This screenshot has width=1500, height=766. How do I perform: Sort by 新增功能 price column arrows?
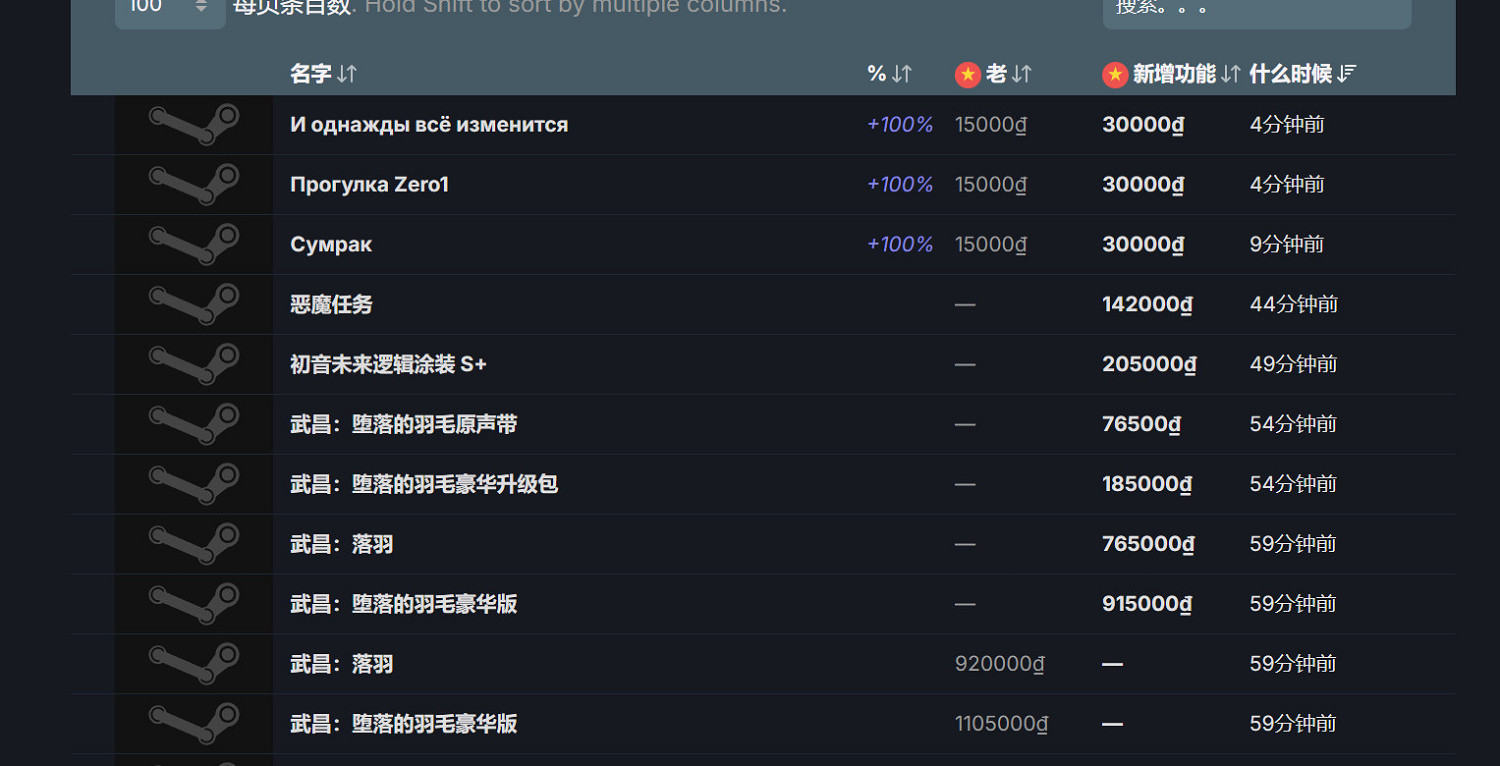(1230, 74)
